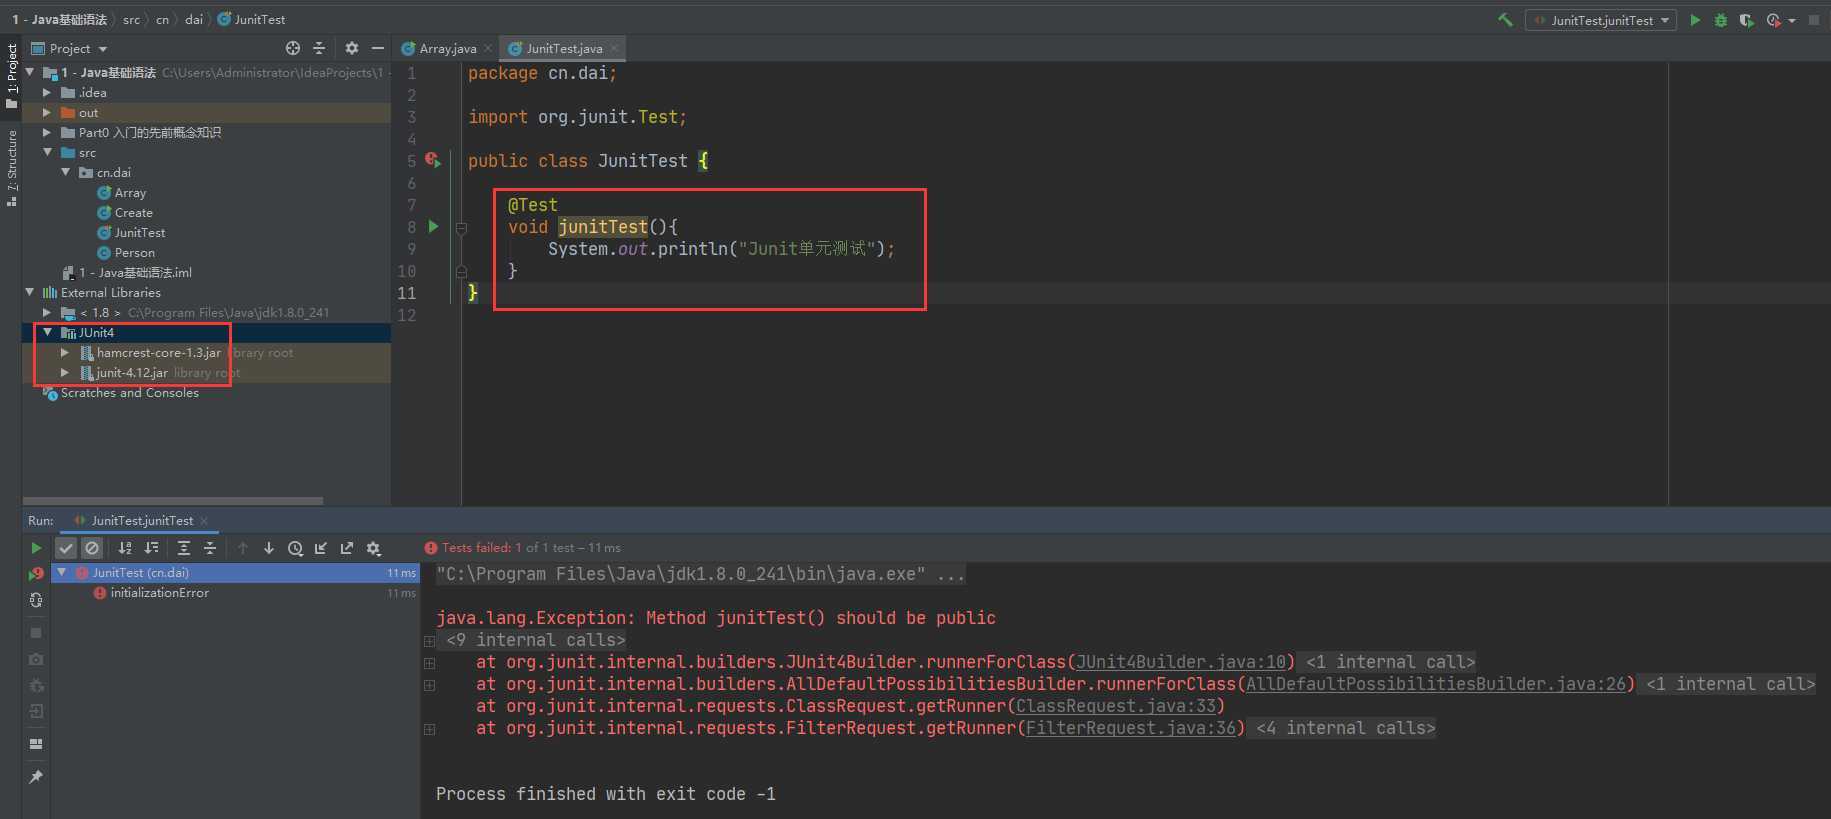Collapse the JUnit4 library node
Viewport: 1831px width, 819px height.
pyautogui.click(x=47, y=332)
